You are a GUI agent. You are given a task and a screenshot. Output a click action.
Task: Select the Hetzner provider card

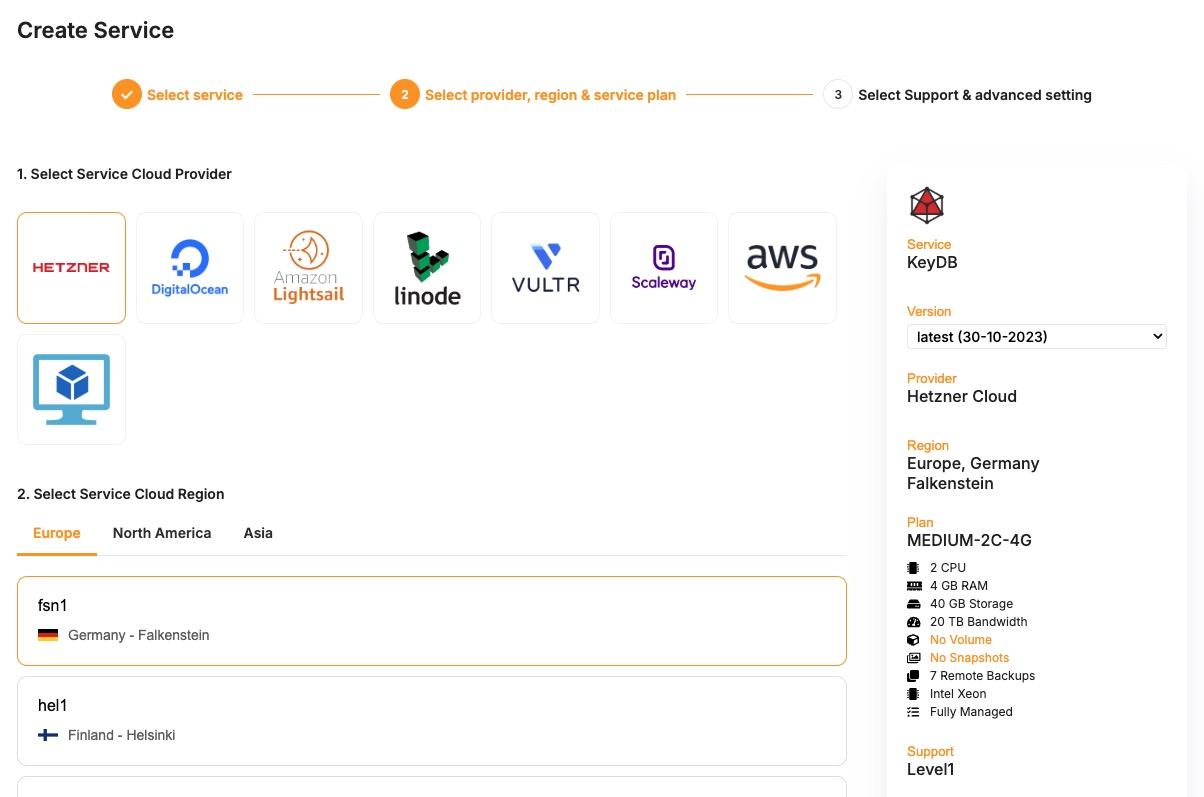[71, 267]
